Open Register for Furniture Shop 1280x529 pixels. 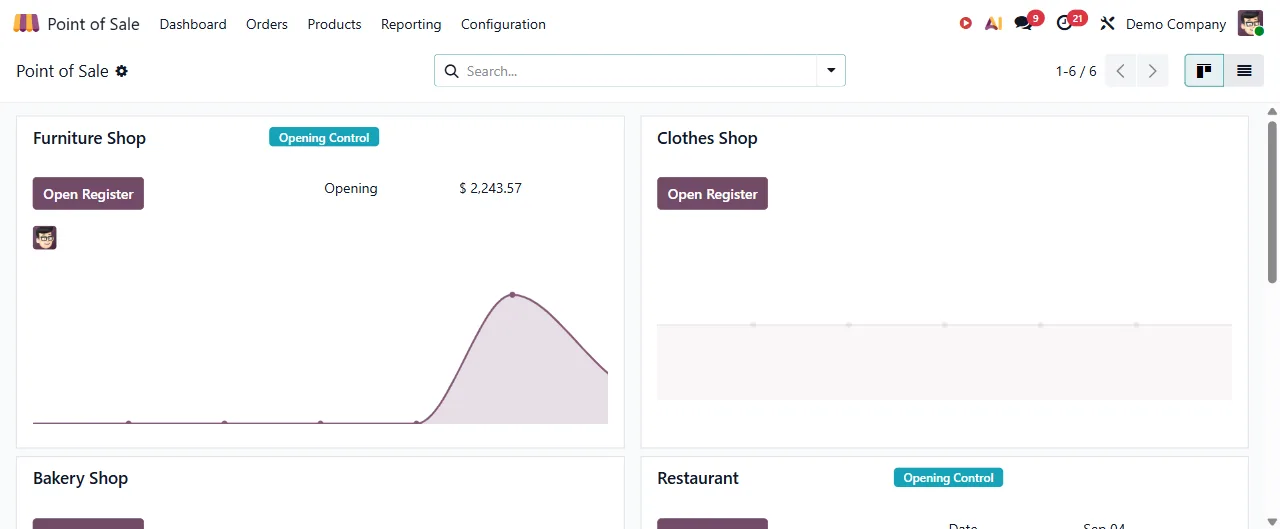click(x=88, y=194)
